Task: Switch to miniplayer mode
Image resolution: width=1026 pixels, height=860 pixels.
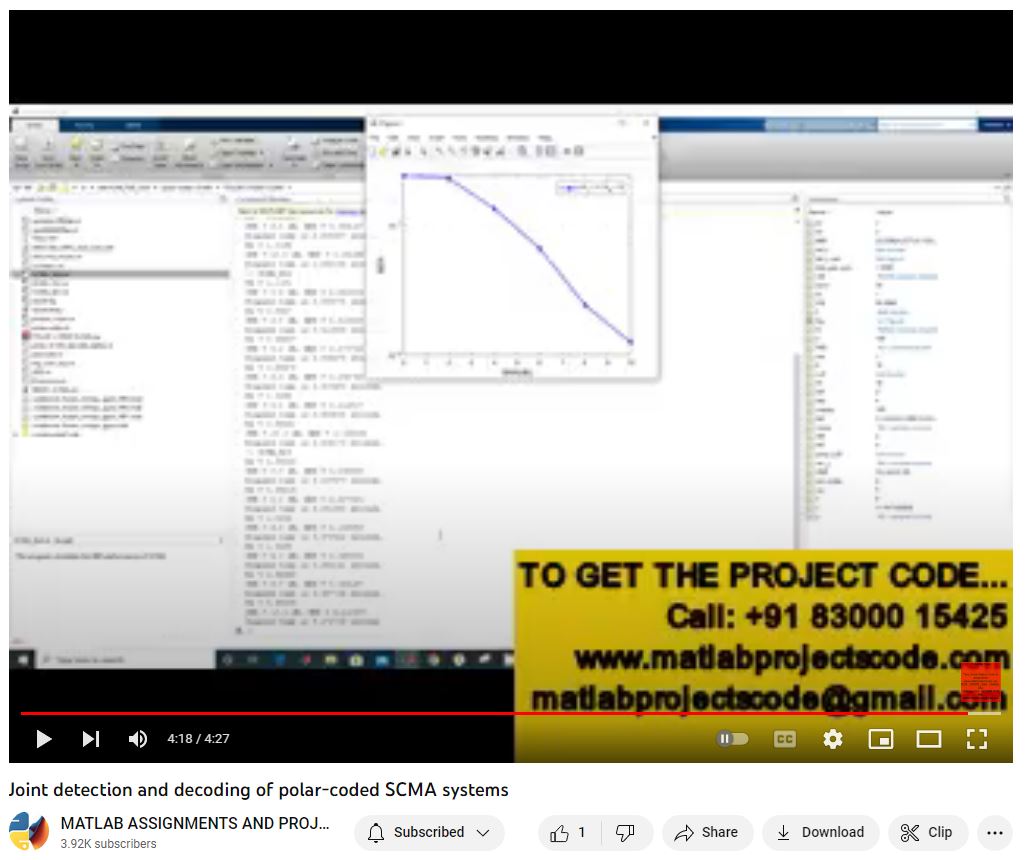Action: tap(881, 740)
